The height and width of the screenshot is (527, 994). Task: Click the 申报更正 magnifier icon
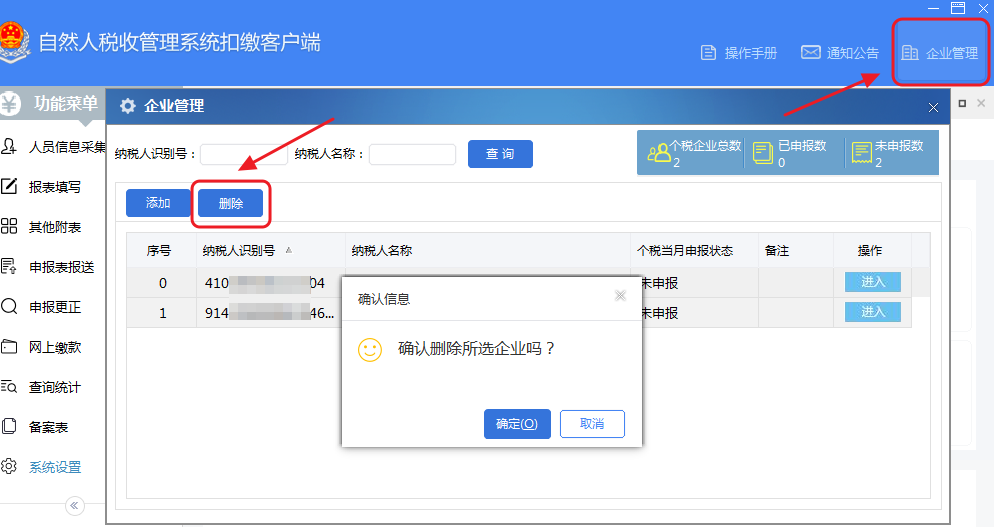point(9,306)
